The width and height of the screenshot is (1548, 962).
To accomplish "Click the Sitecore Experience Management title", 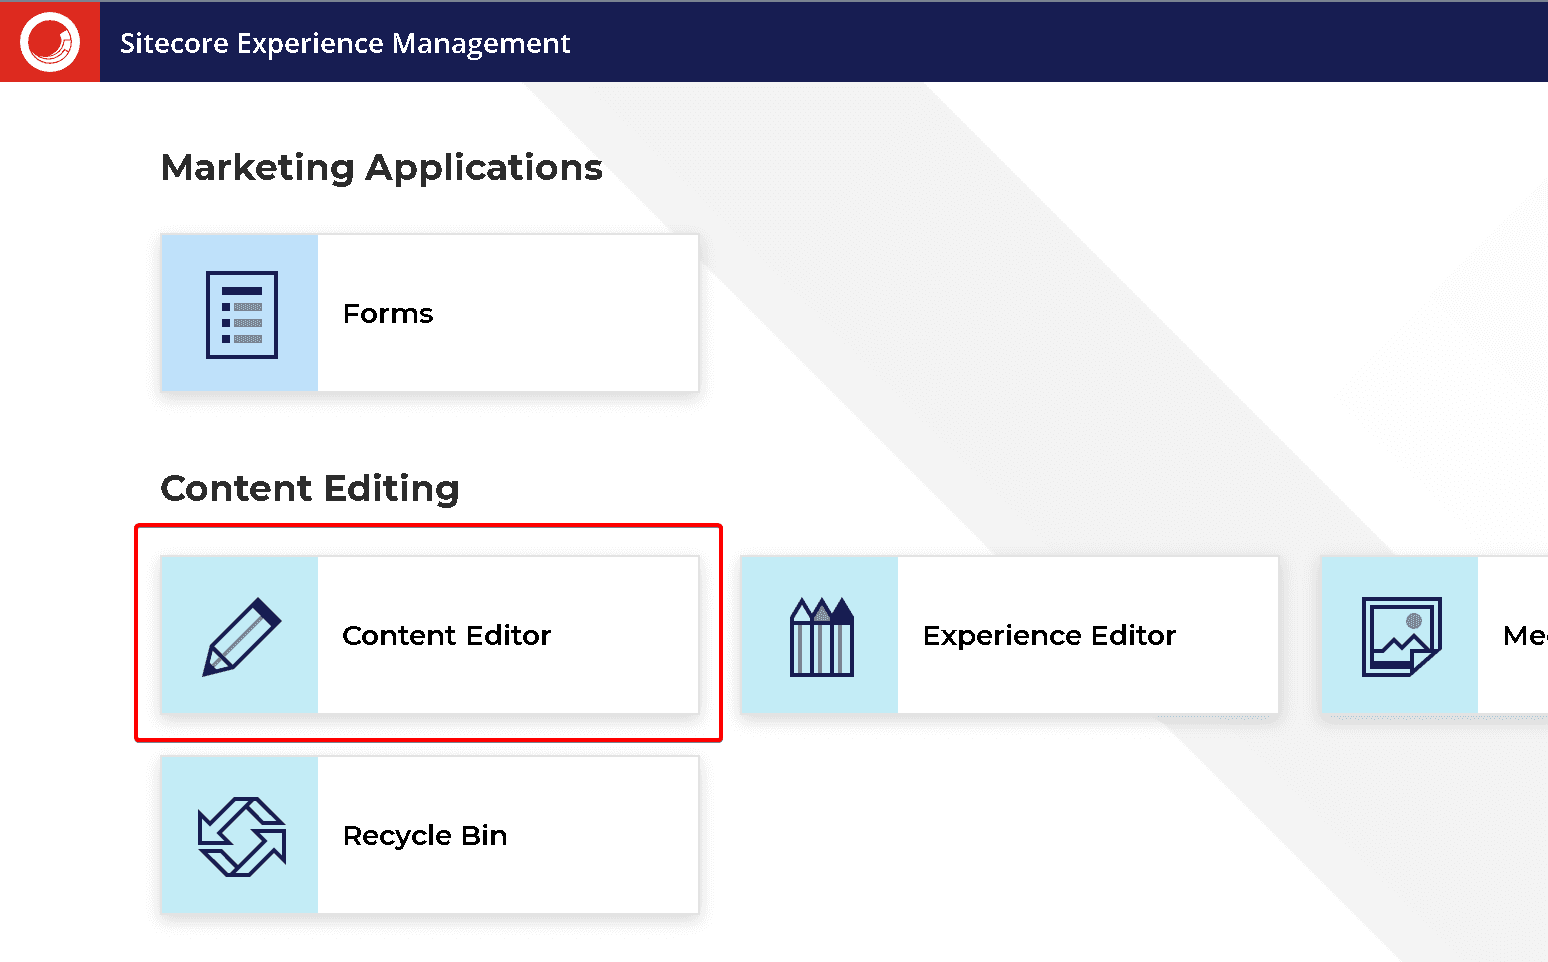I will pos(345,43).
